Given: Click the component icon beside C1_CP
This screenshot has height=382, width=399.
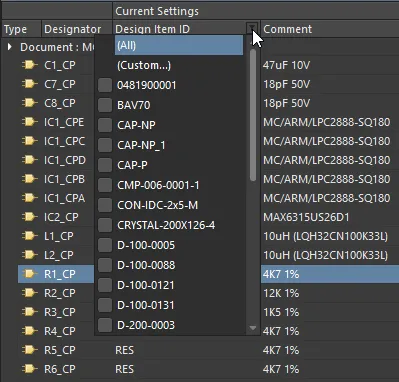Looking at the screenshot, I should [29, 65].
